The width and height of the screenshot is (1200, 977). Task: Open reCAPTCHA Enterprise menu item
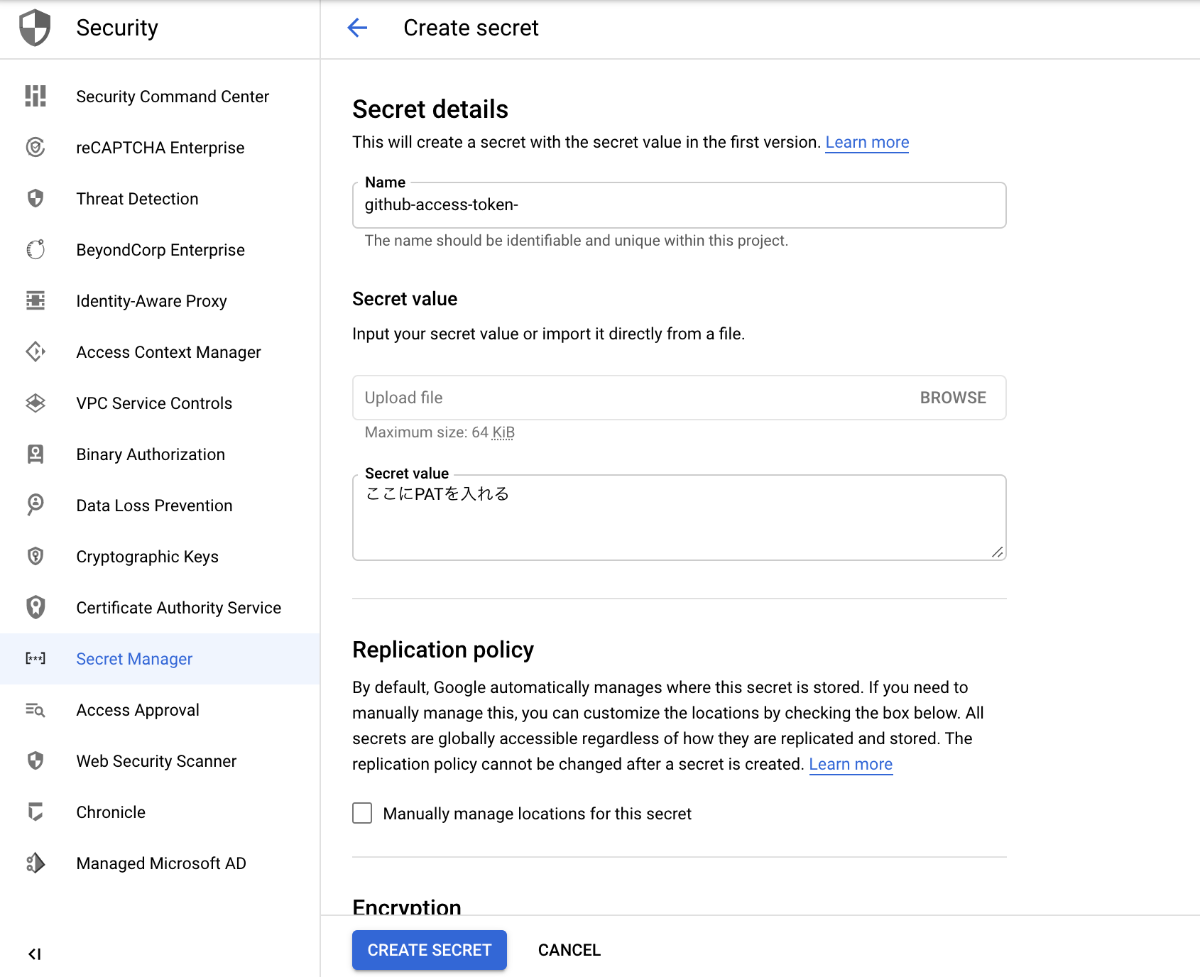click(x=160, y=147)
